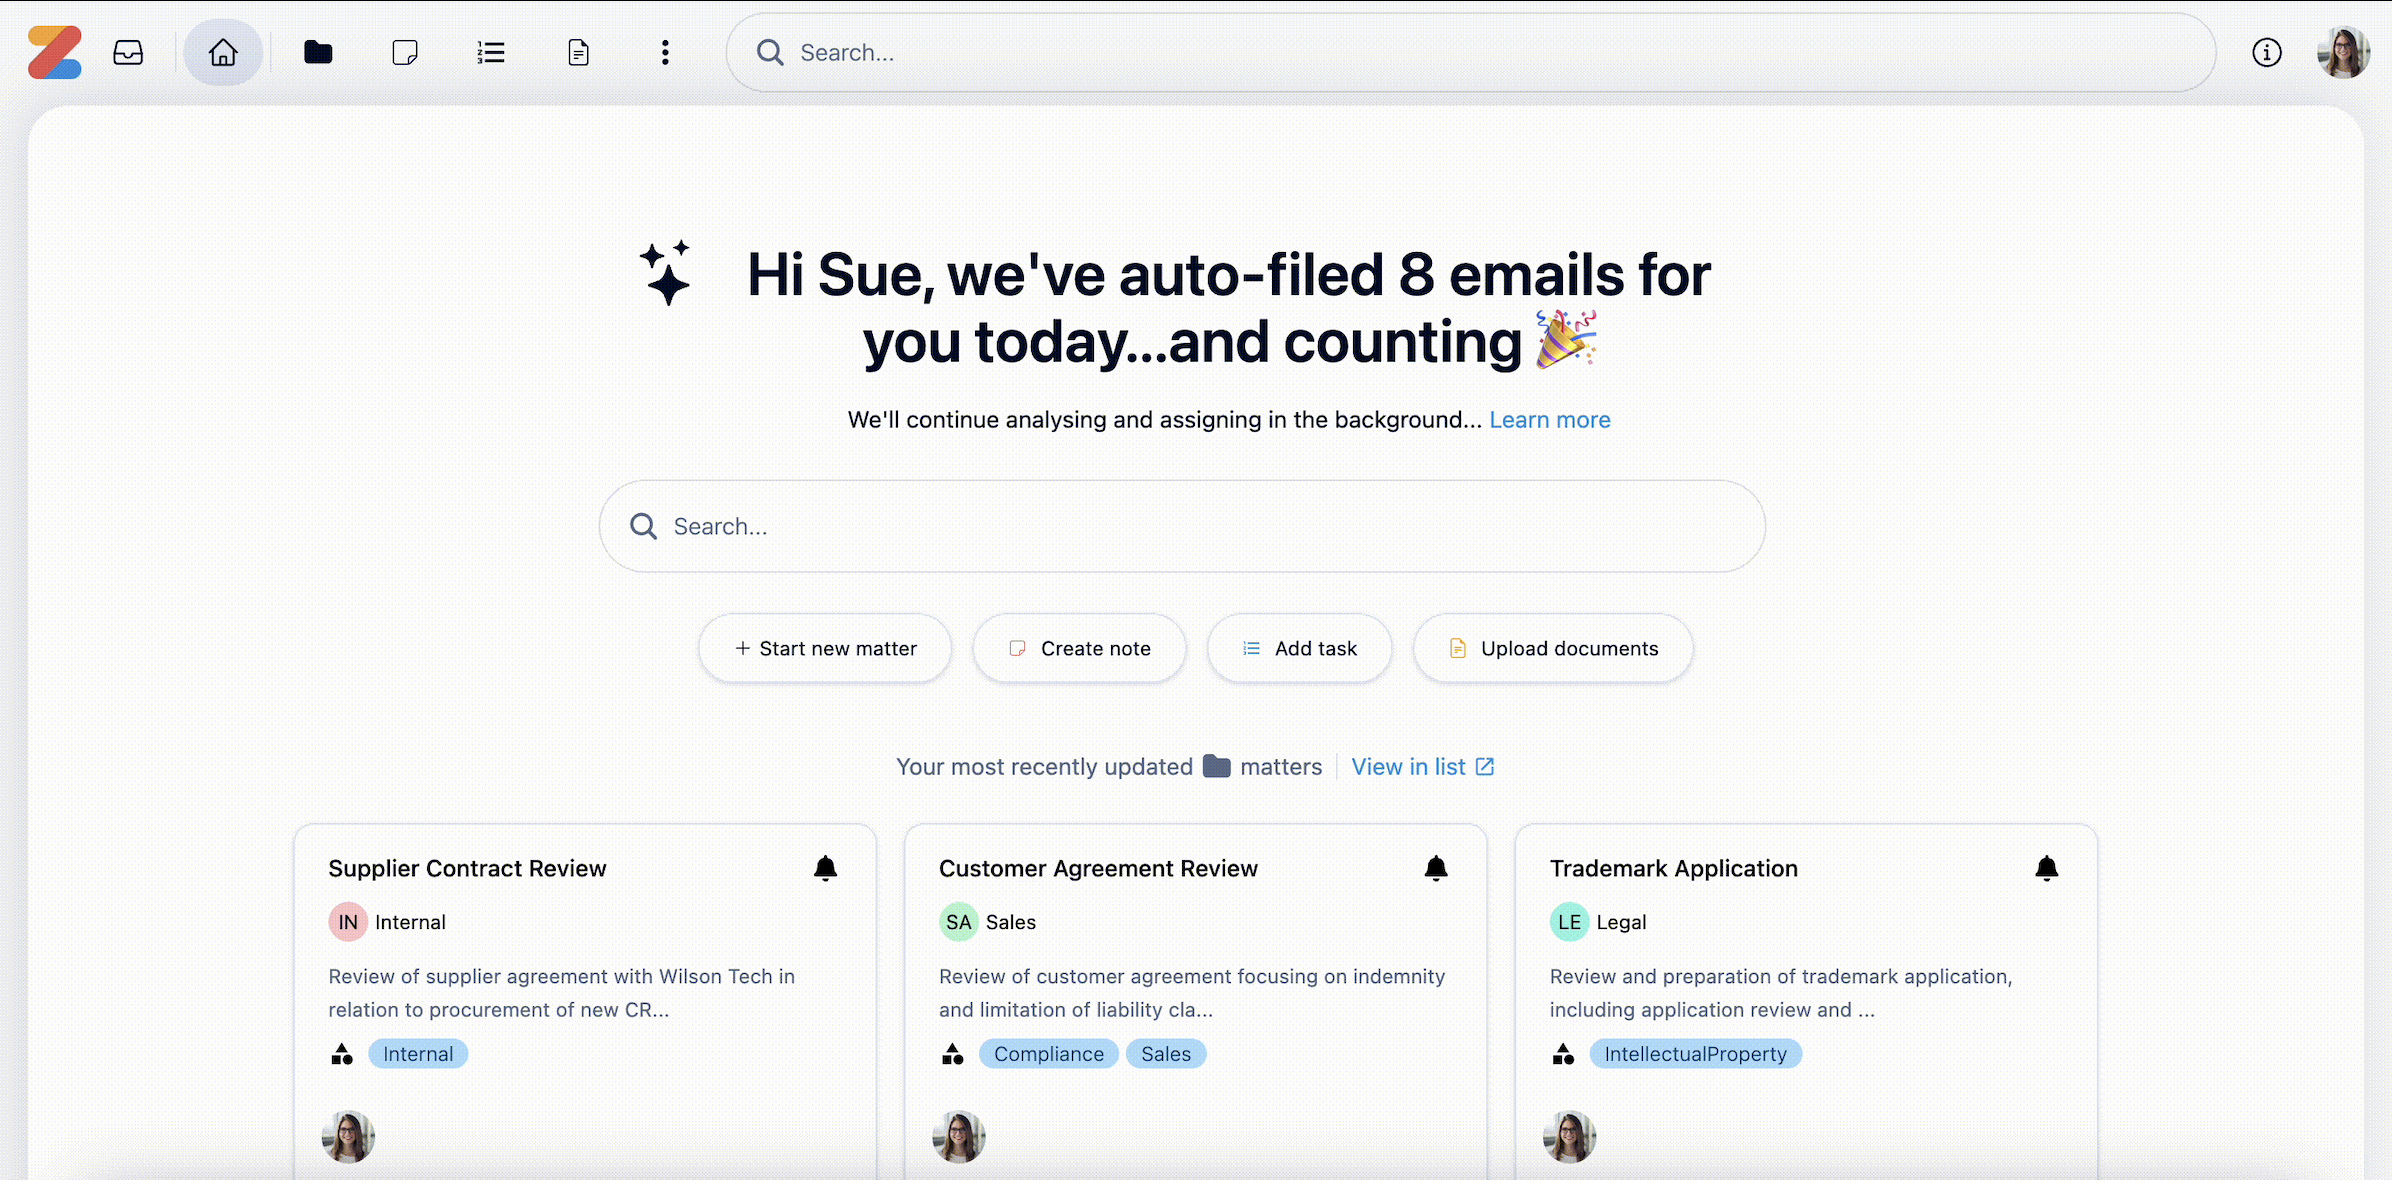The height and width of the screenshot is (1180, 2392).
Task: Open the Learn more link
Action: pos(1549,420)
